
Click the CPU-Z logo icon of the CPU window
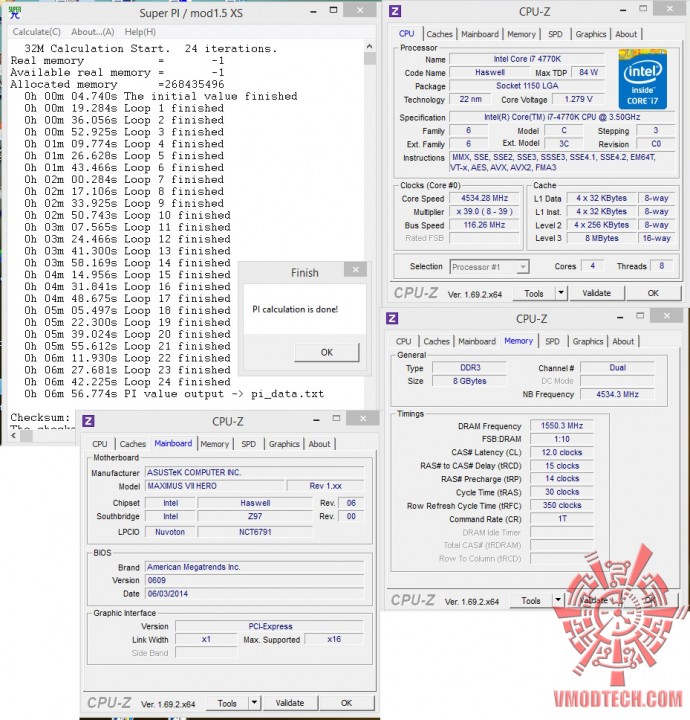point(395,11)
